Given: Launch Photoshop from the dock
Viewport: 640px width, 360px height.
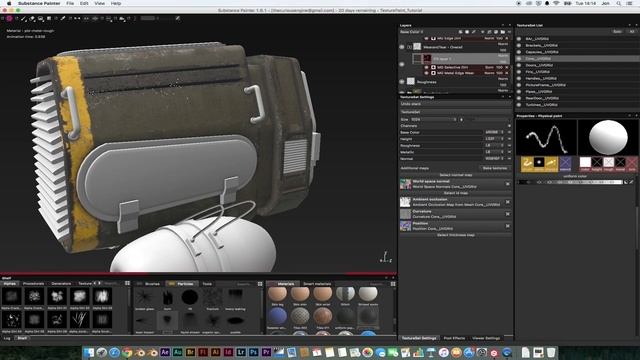Looking at the screenshot, I should [x=254, y=352].
